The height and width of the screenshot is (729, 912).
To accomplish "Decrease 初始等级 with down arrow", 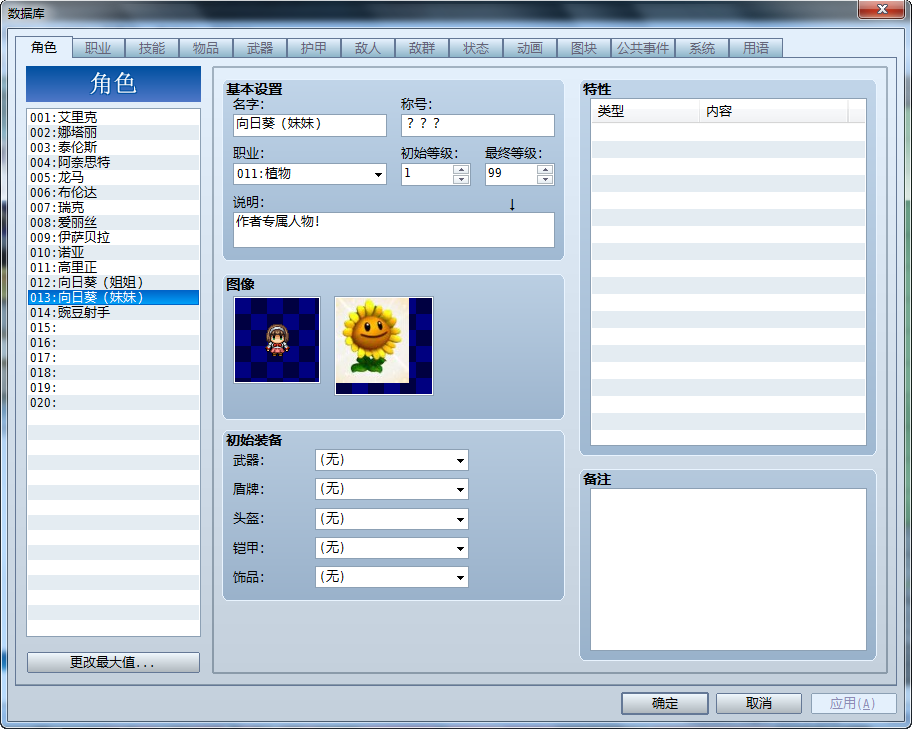I will coord(461,179).
